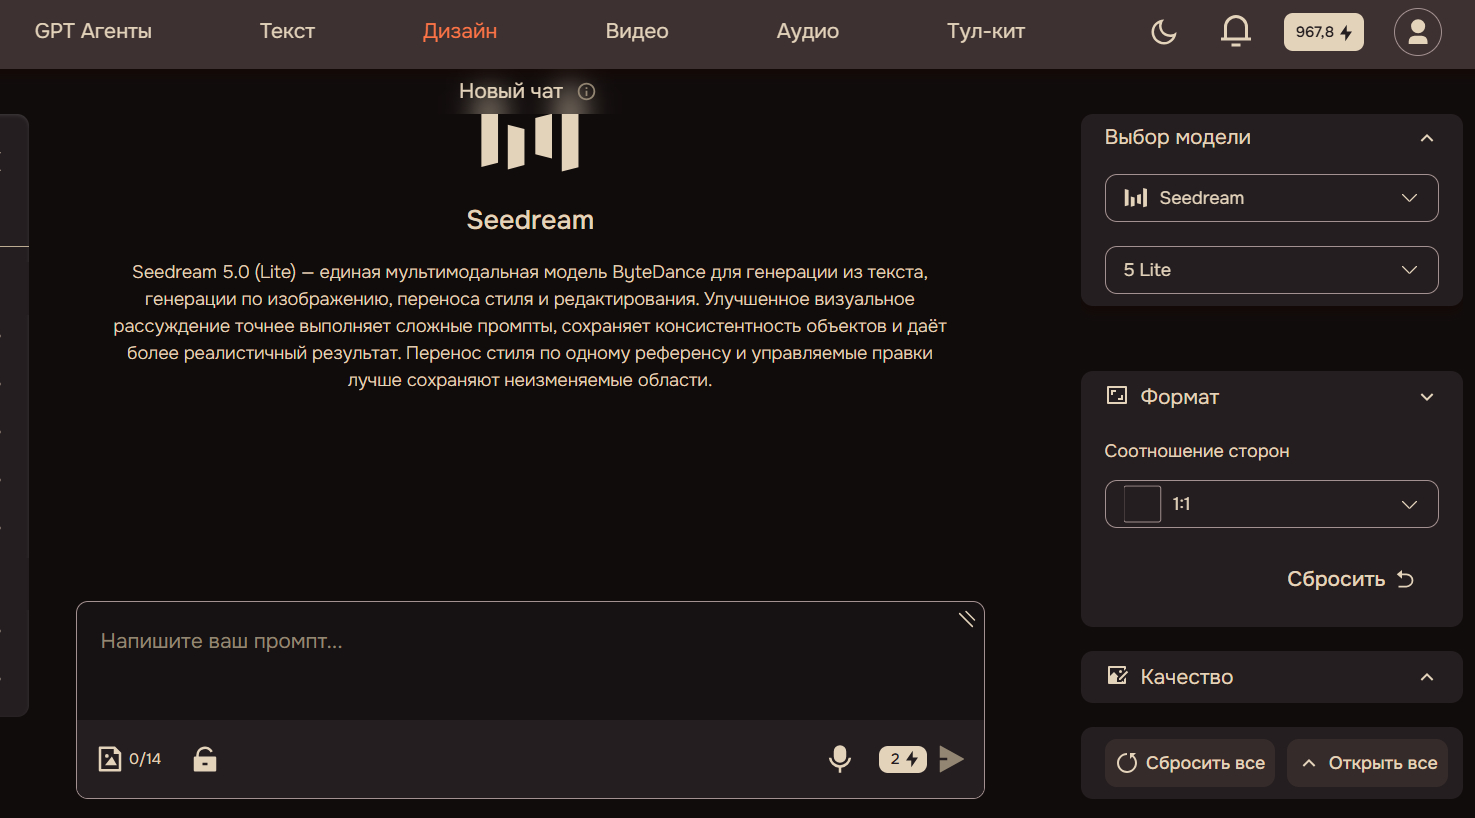Image resolution: width=1475 pixels, height=818 pixels.
Task: Collapse Выбор модели panel
Action: (1427, 138)
